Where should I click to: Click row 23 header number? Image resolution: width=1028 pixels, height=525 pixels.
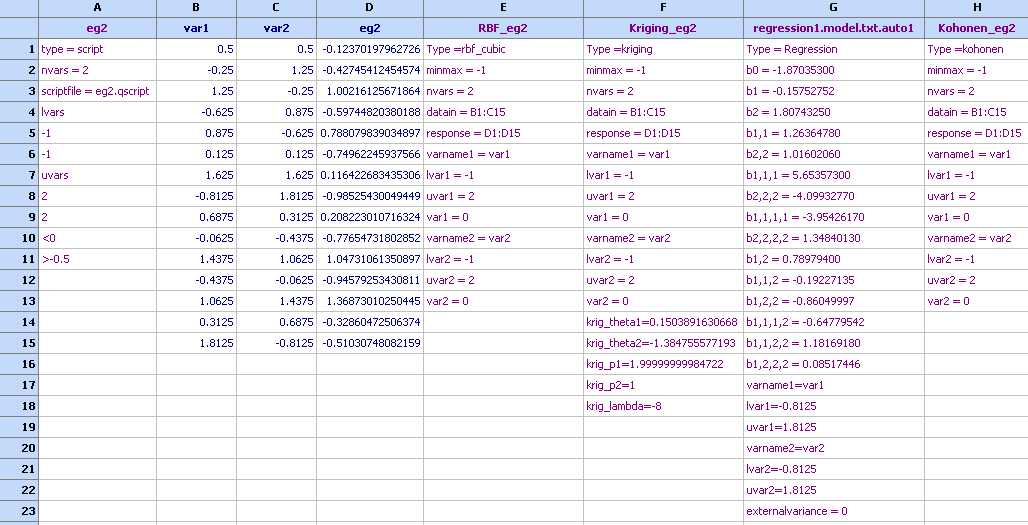[18, 511]
